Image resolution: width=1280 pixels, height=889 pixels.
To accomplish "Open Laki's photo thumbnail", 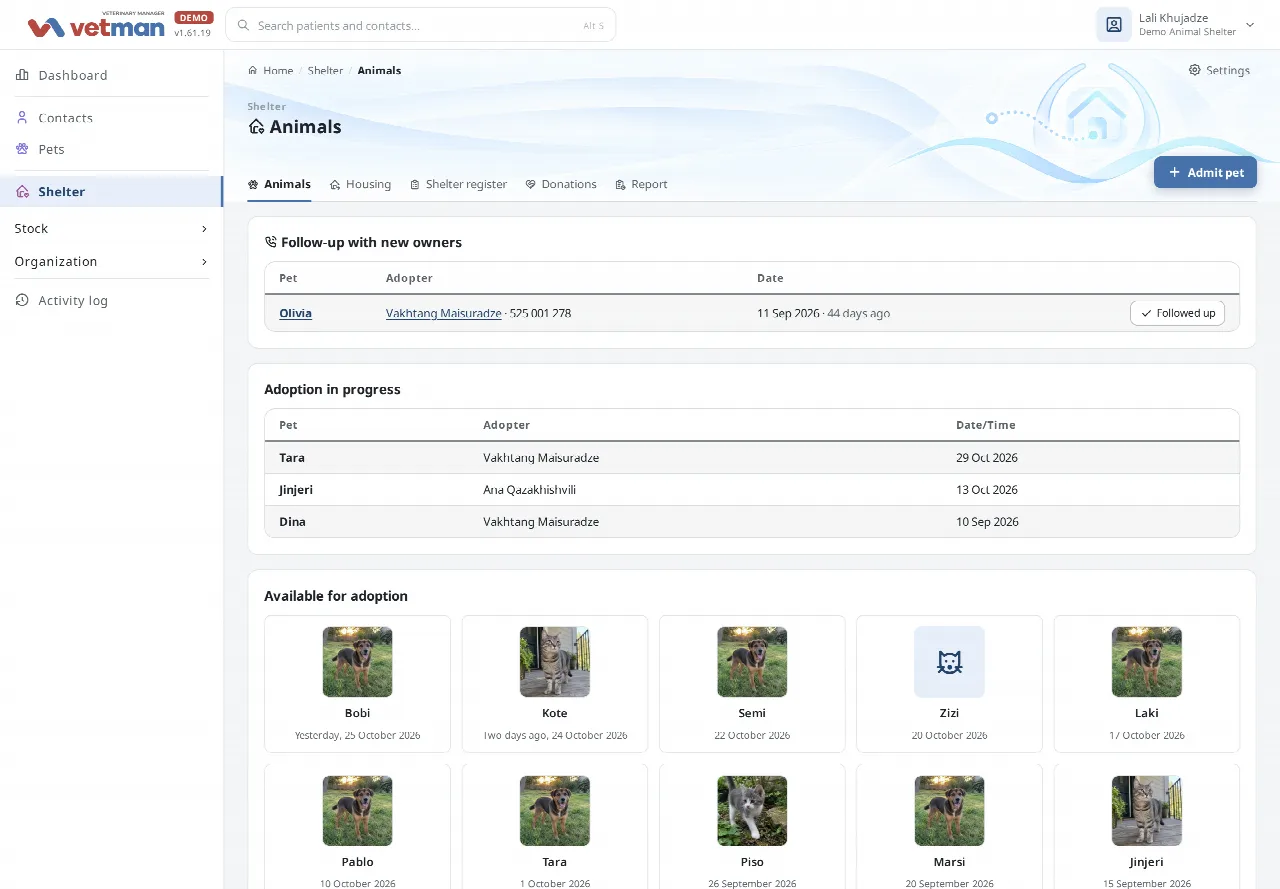I will (1147, 661).
